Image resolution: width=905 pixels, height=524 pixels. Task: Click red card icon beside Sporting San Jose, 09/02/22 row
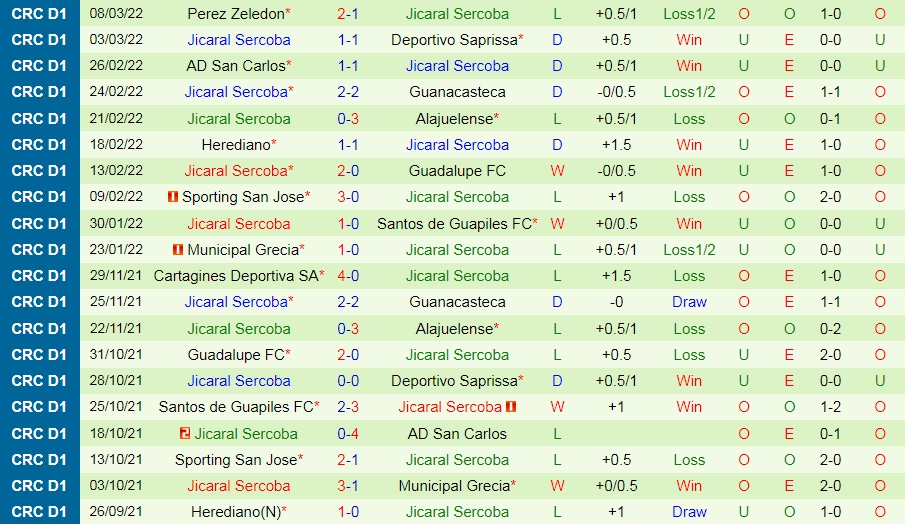pos(173,197)
